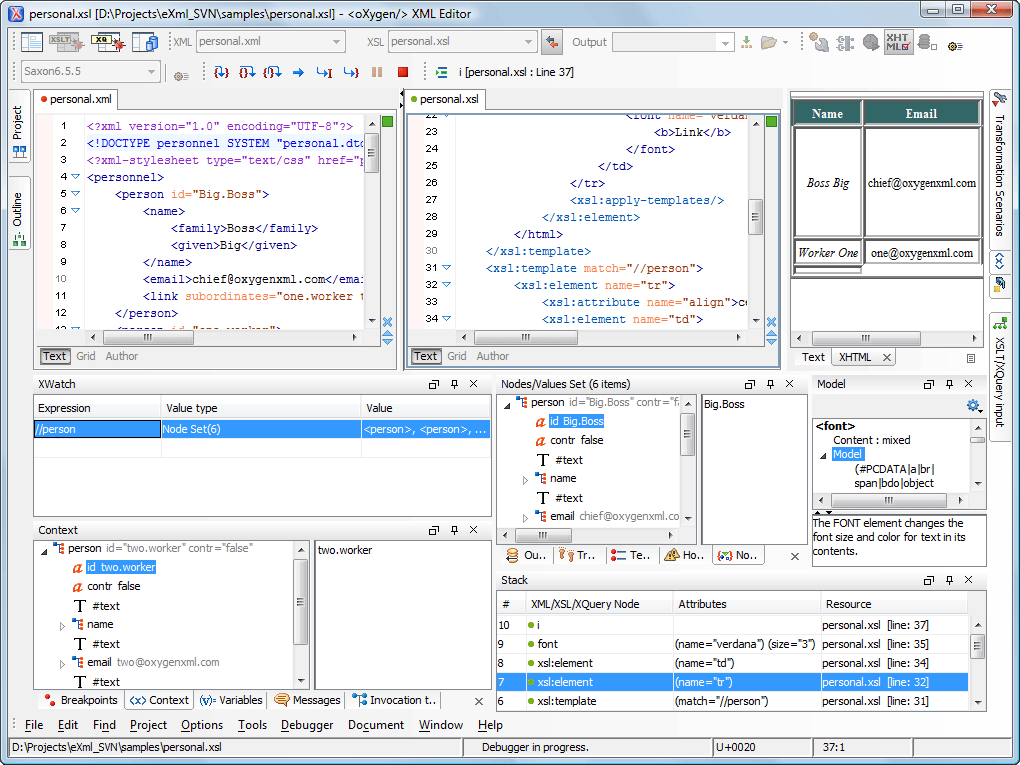Switch personal.xml editor to Grid mode
1020x765 pixels.
coord(85,356)
